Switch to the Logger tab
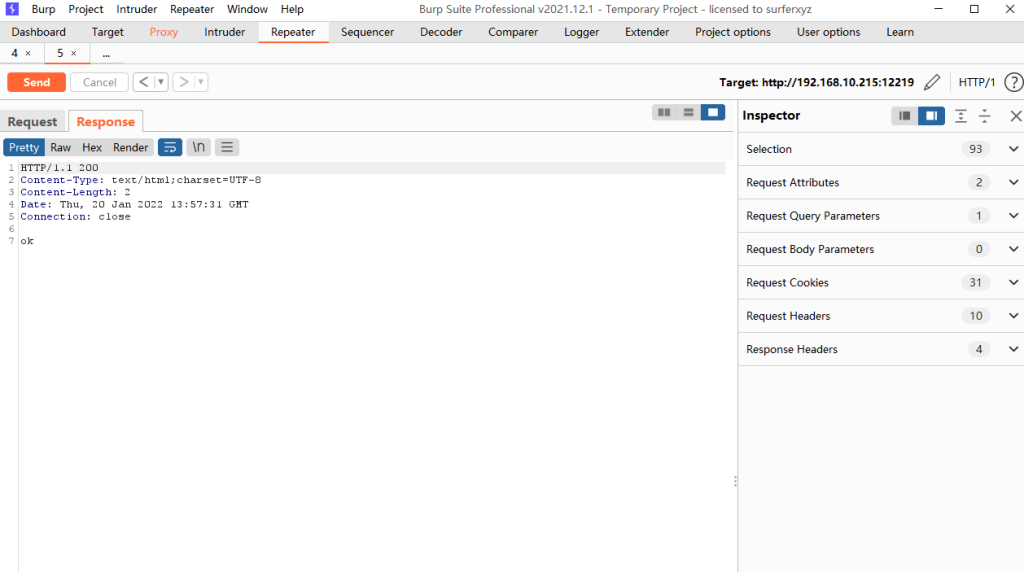Viewport: 1024px width, 572px height. click(x=581, y=32)
